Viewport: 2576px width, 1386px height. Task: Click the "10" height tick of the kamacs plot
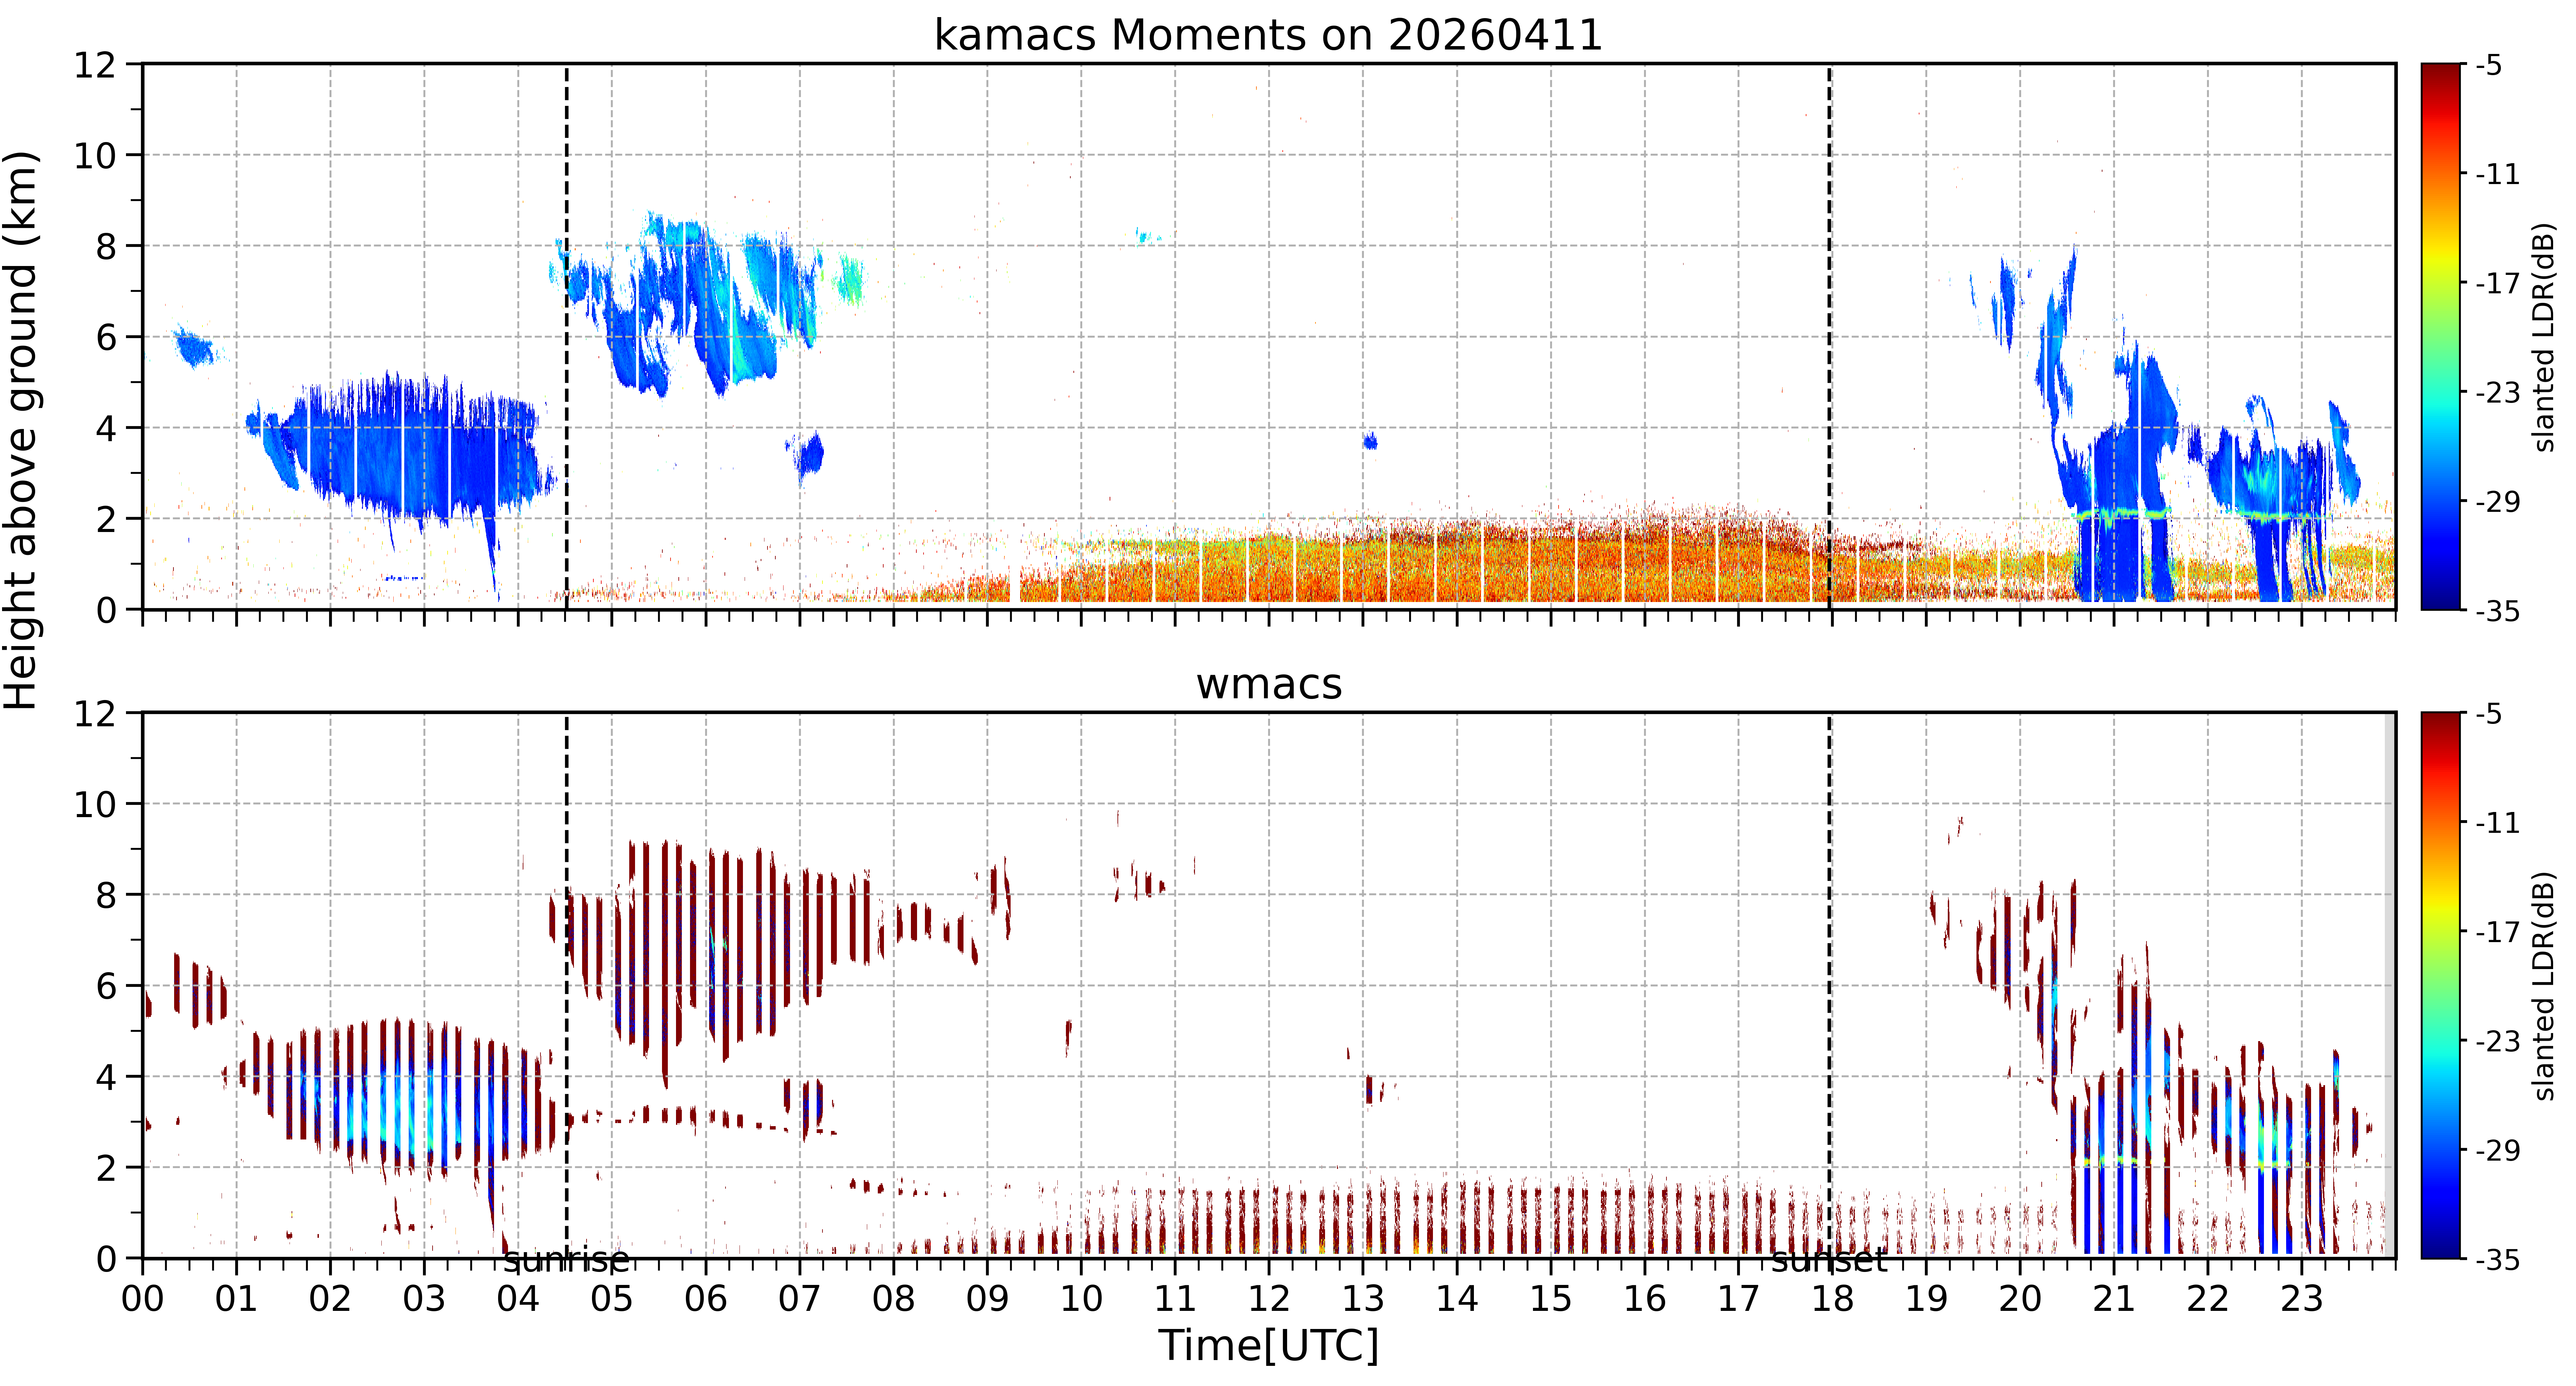point(95,156)
